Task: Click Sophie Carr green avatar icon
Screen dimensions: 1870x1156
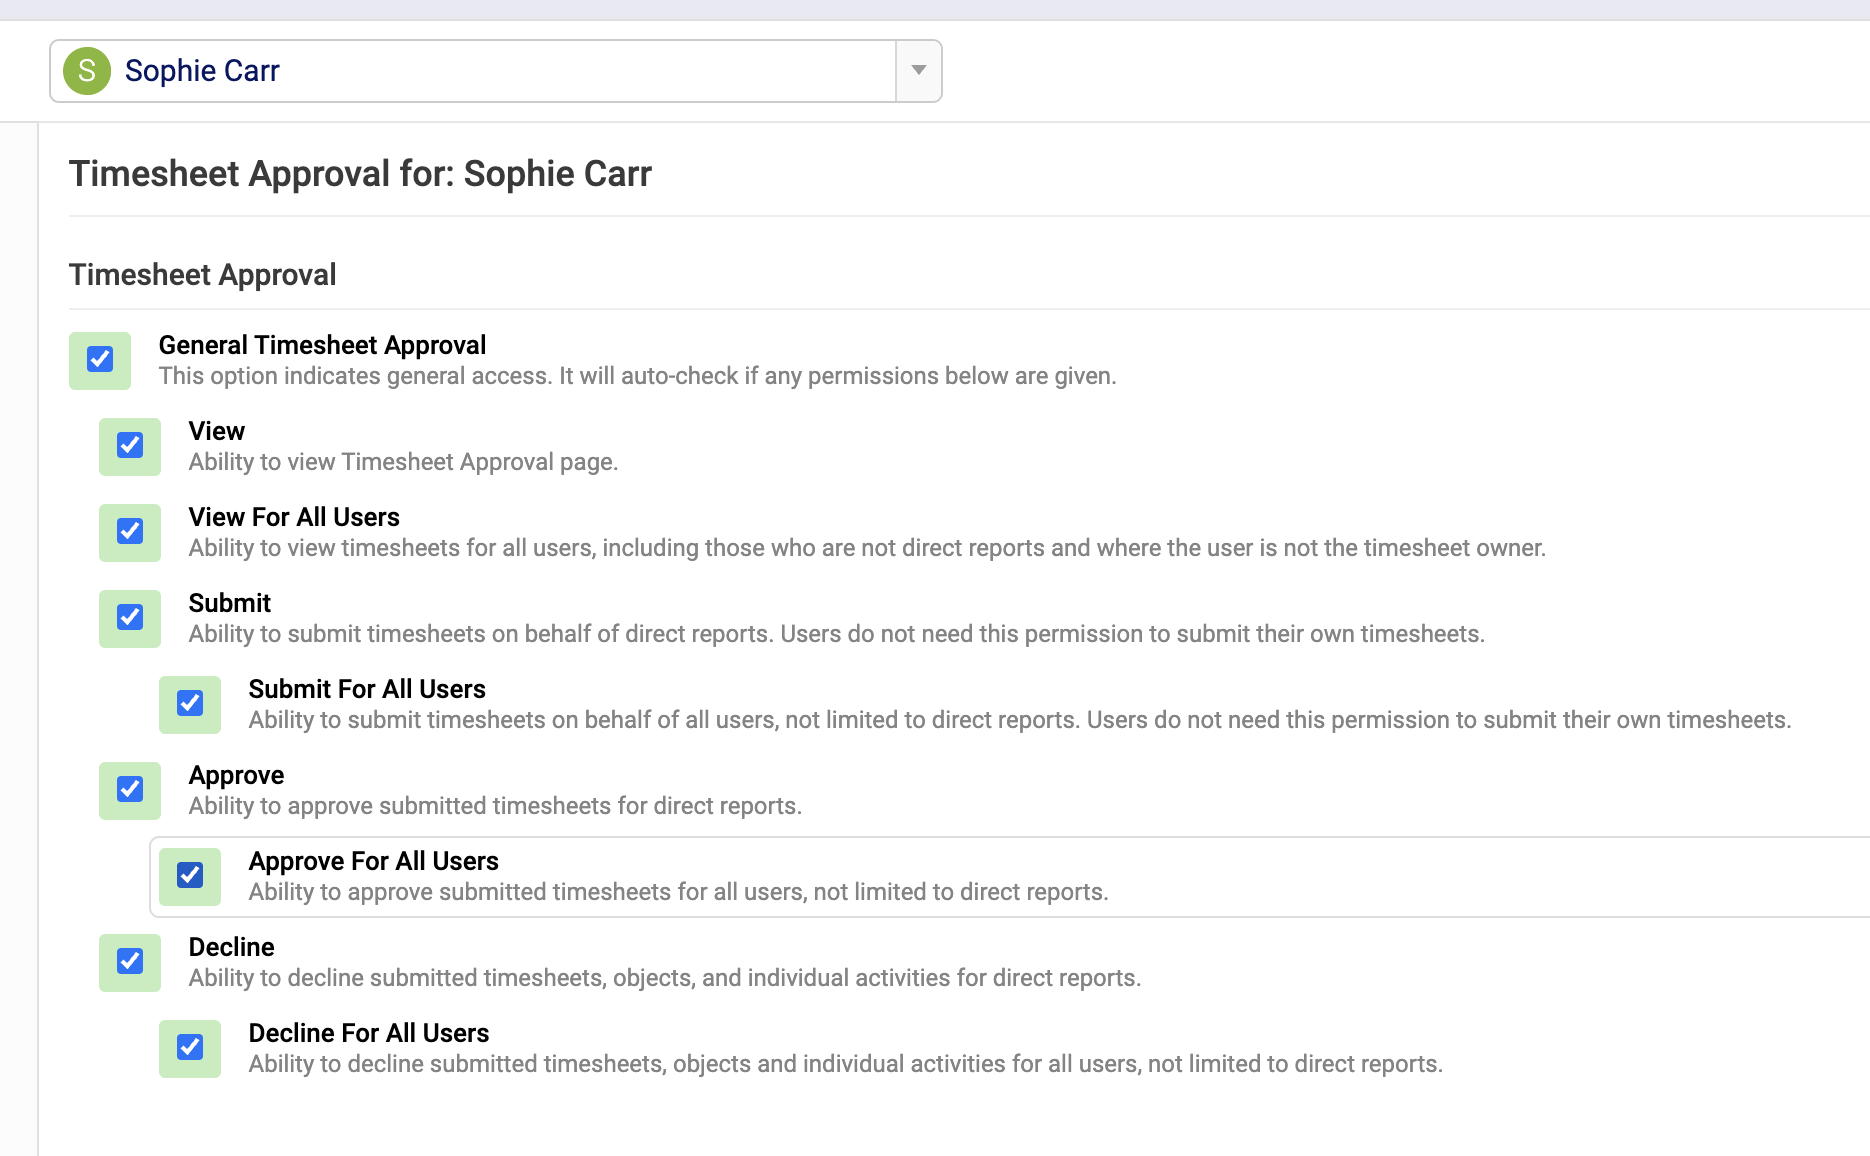Action: point(87,71)
